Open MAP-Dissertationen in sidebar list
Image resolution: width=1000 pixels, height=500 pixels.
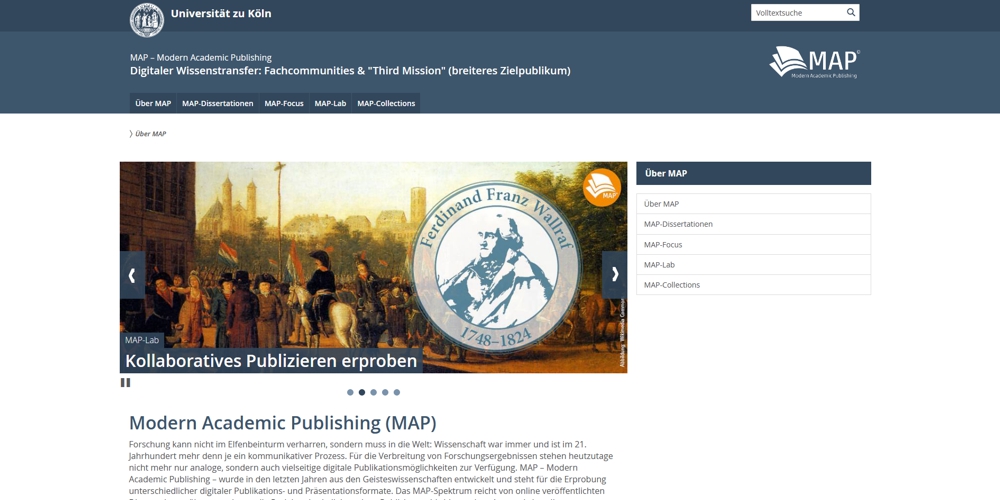click(753, 224)
